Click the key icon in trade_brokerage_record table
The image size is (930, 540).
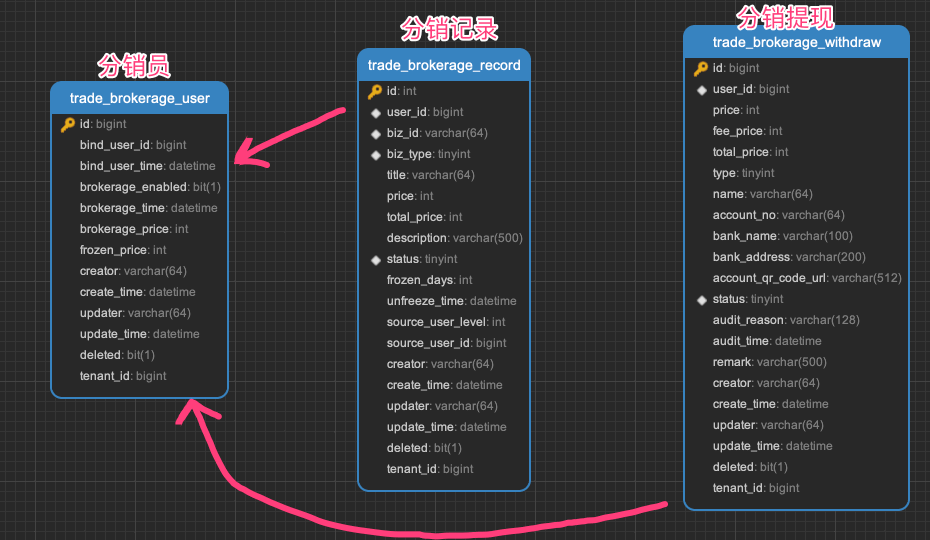(375, 92)
